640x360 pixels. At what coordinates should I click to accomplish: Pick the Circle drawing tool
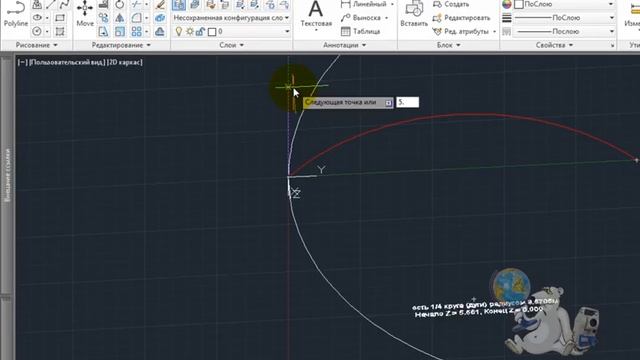point(37,31)
